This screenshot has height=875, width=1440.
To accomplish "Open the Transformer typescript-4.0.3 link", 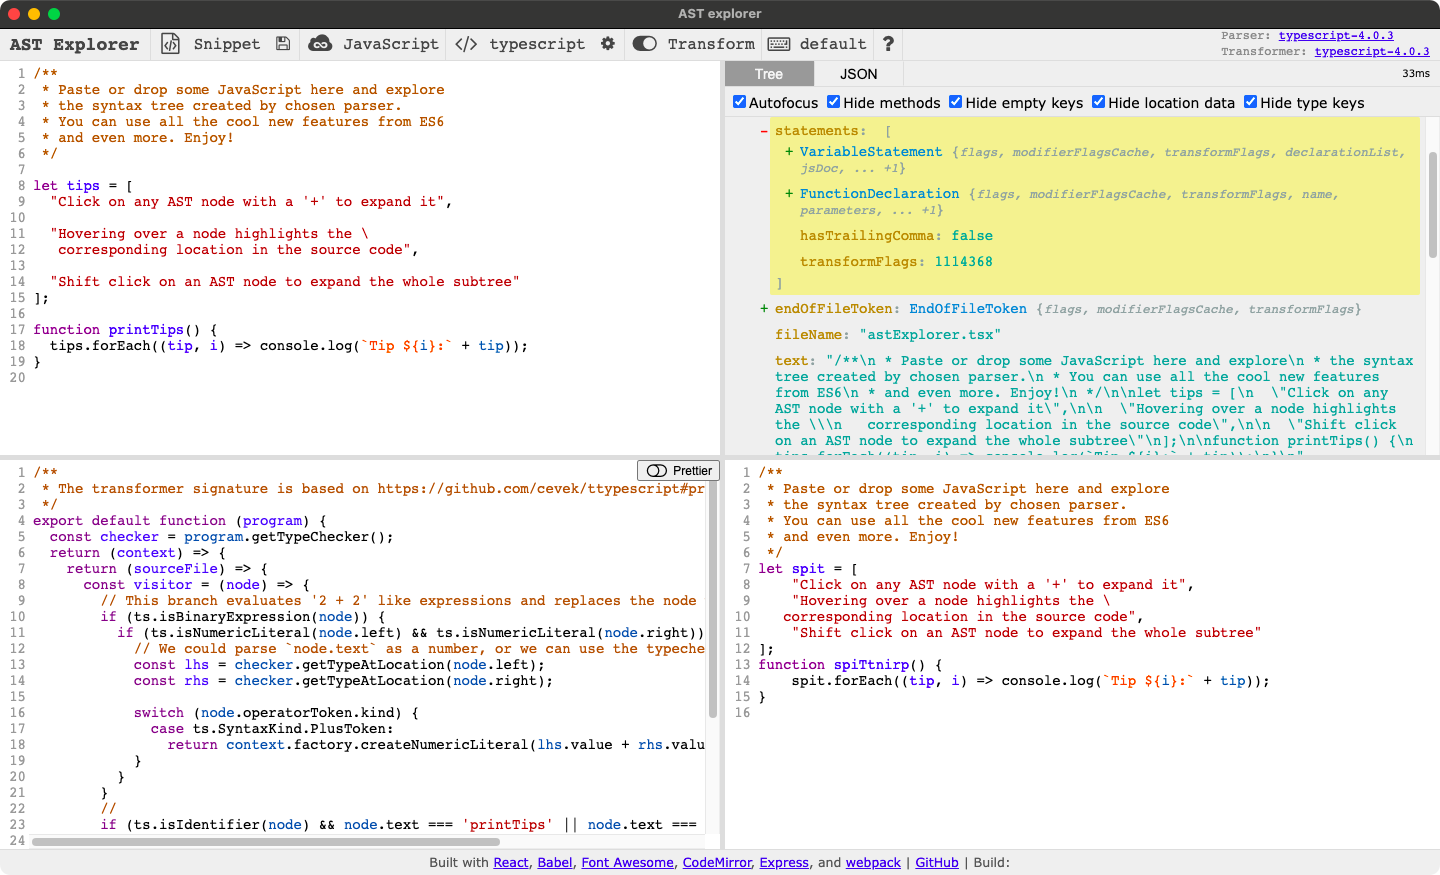I will pyautogui.click(x=1372, y=51).
